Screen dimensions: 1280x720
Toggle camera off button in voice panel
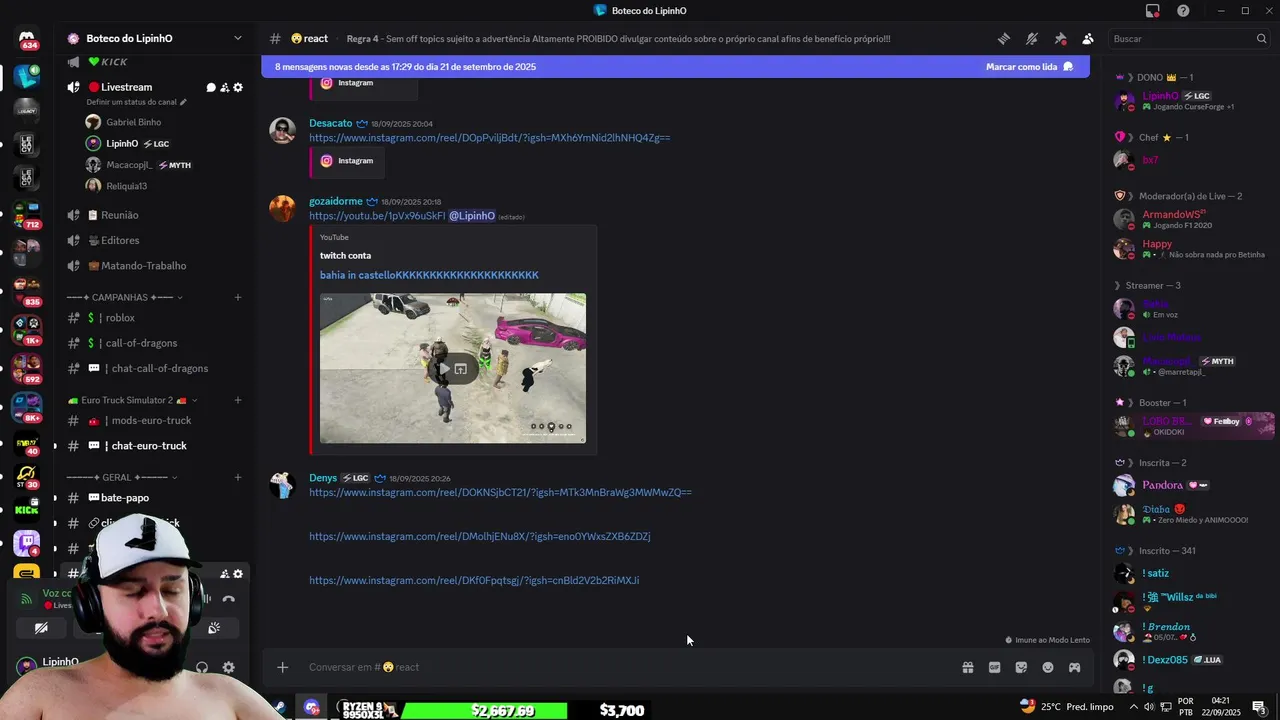41,628
